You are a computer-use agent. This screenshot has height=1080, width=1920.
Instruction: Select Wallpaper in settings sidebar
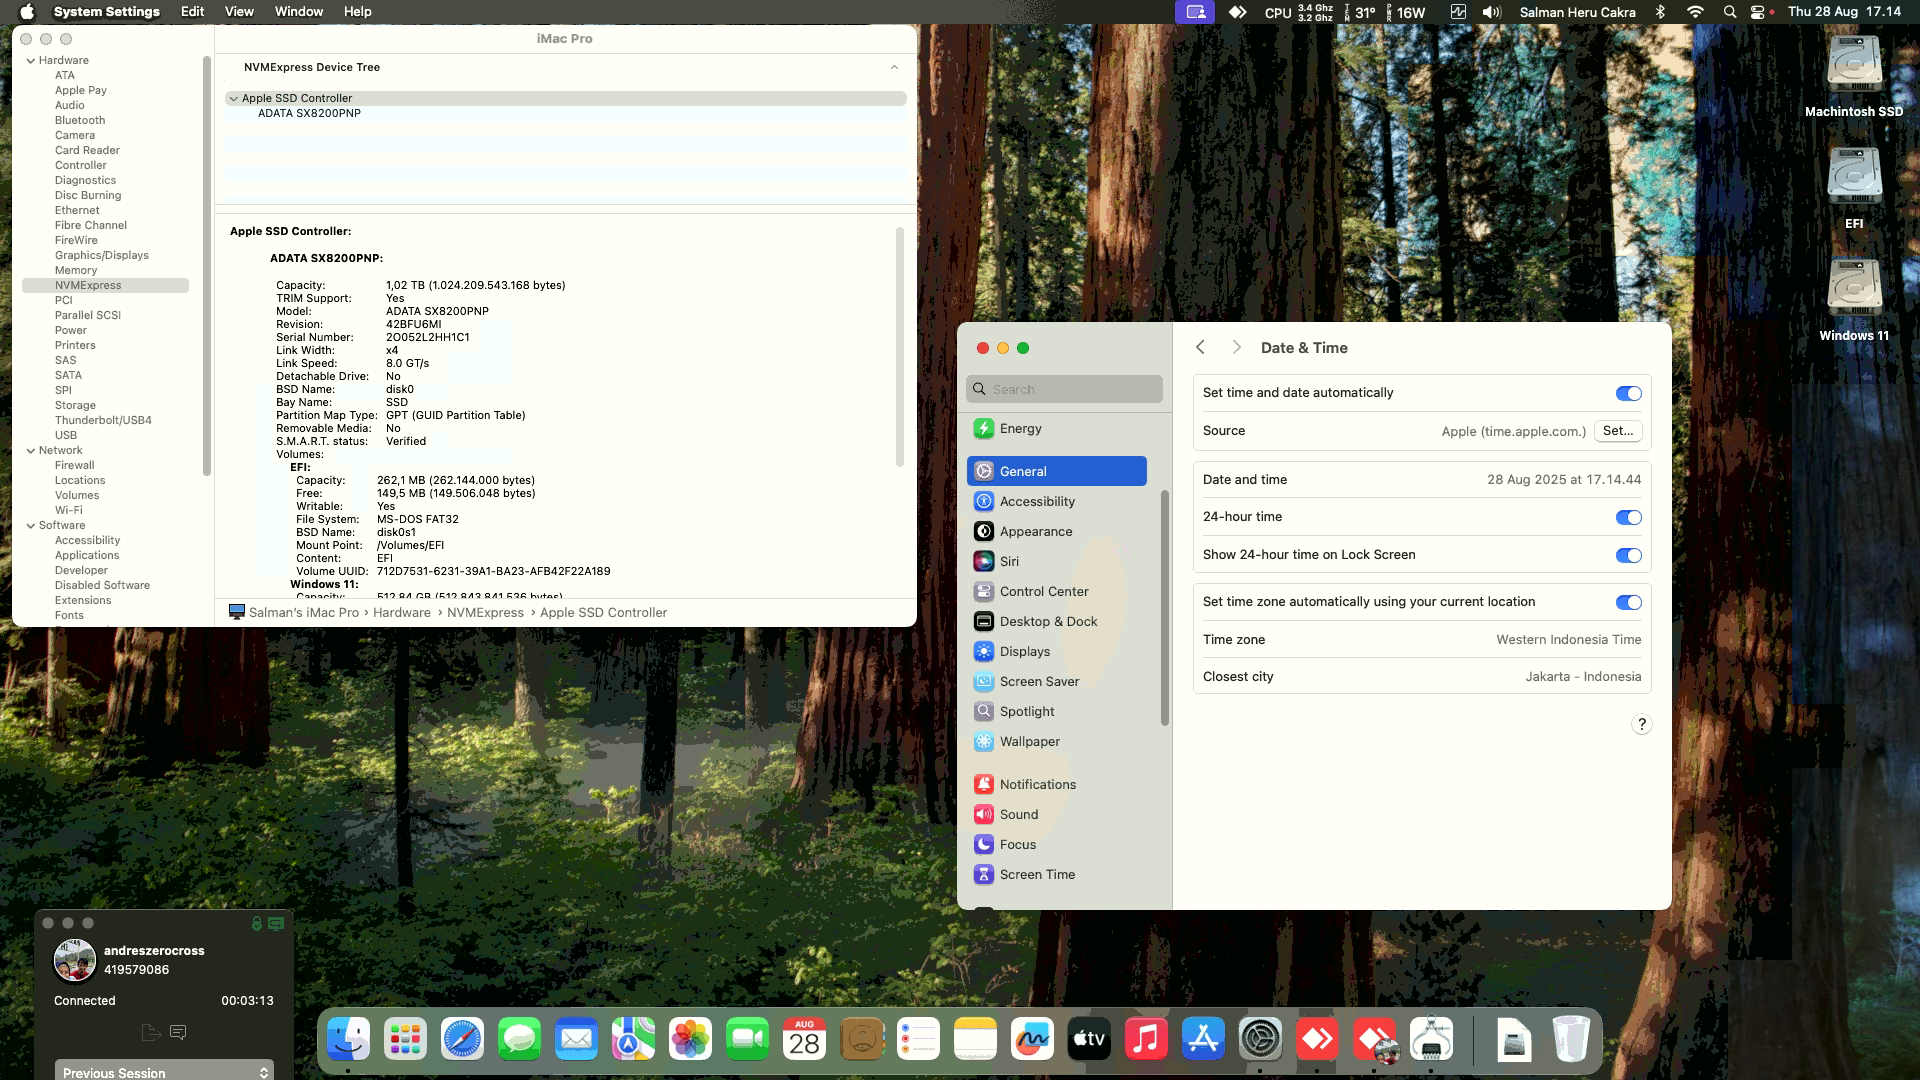tap(1029, 741)
